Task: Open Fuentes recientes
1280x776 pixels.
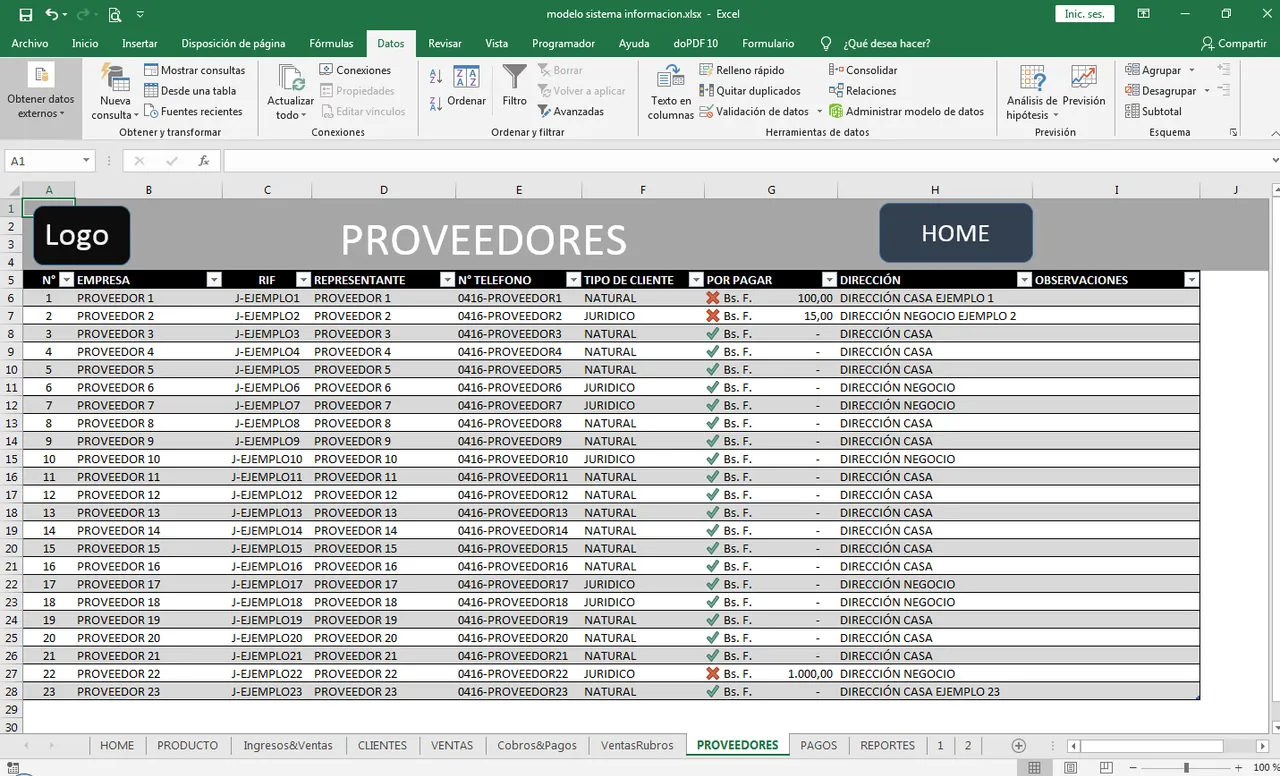Action: [193, 112]
